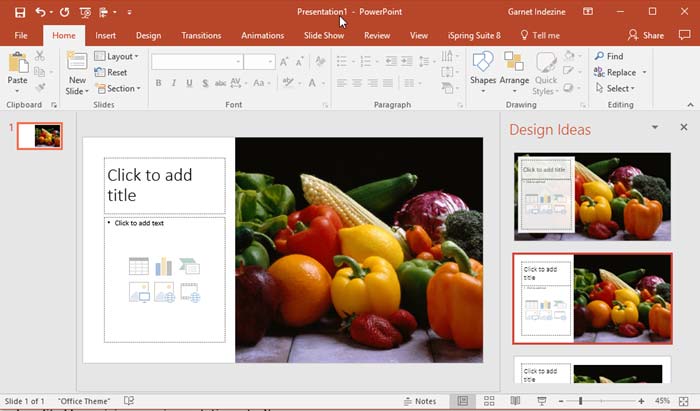Image resolution: width=700 pixels, height=411 pixels.
Task: Toggle Bold formatting
Action: (160, 84)
